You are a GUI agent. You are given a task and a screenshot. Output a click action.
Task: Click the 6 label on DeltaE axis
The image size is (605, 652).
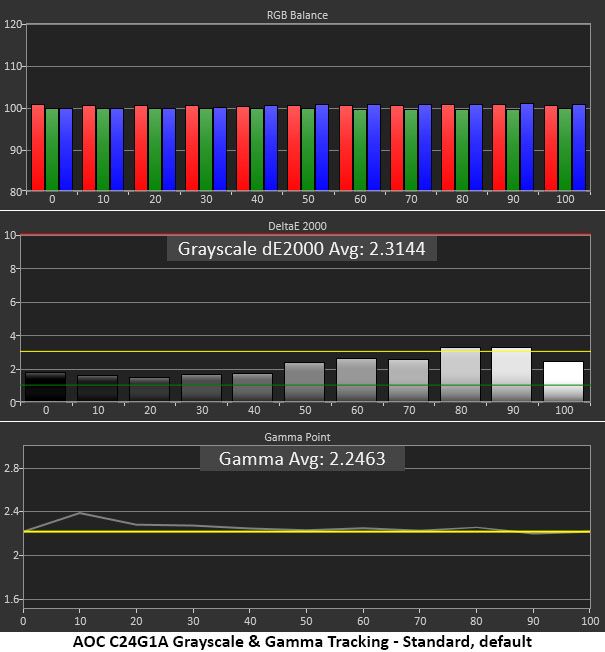coord(13,303)
